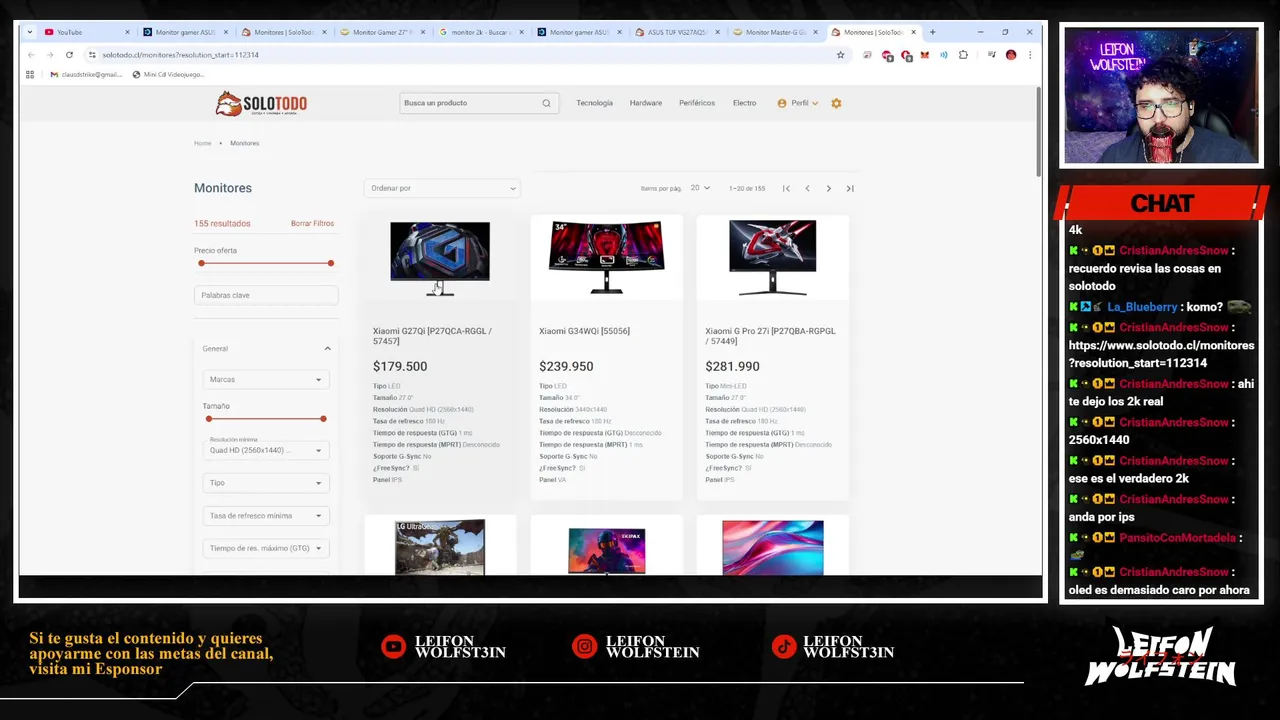
Task: Go to the first results page
Action: (786, 188)
